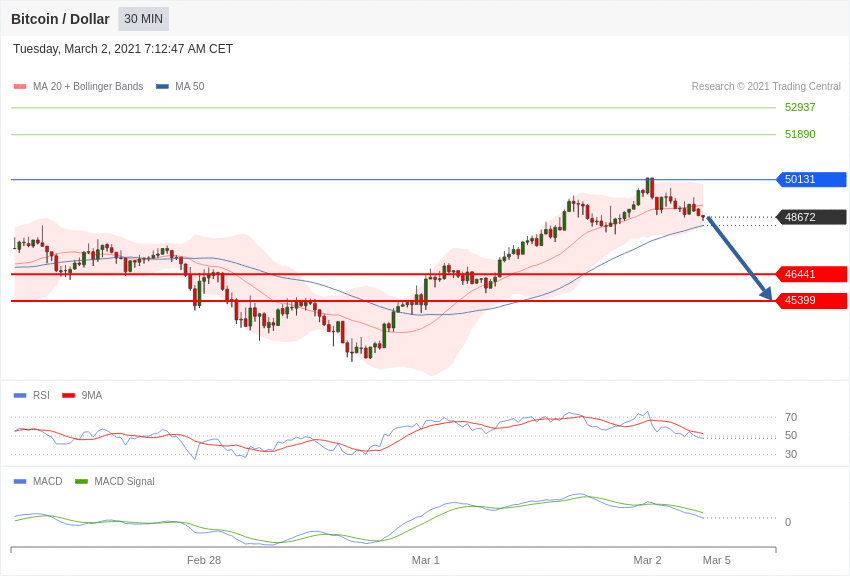This screenshot has width=850, height=576.
Task: Click the red 45399 support price tag
Action: (812, 300)
